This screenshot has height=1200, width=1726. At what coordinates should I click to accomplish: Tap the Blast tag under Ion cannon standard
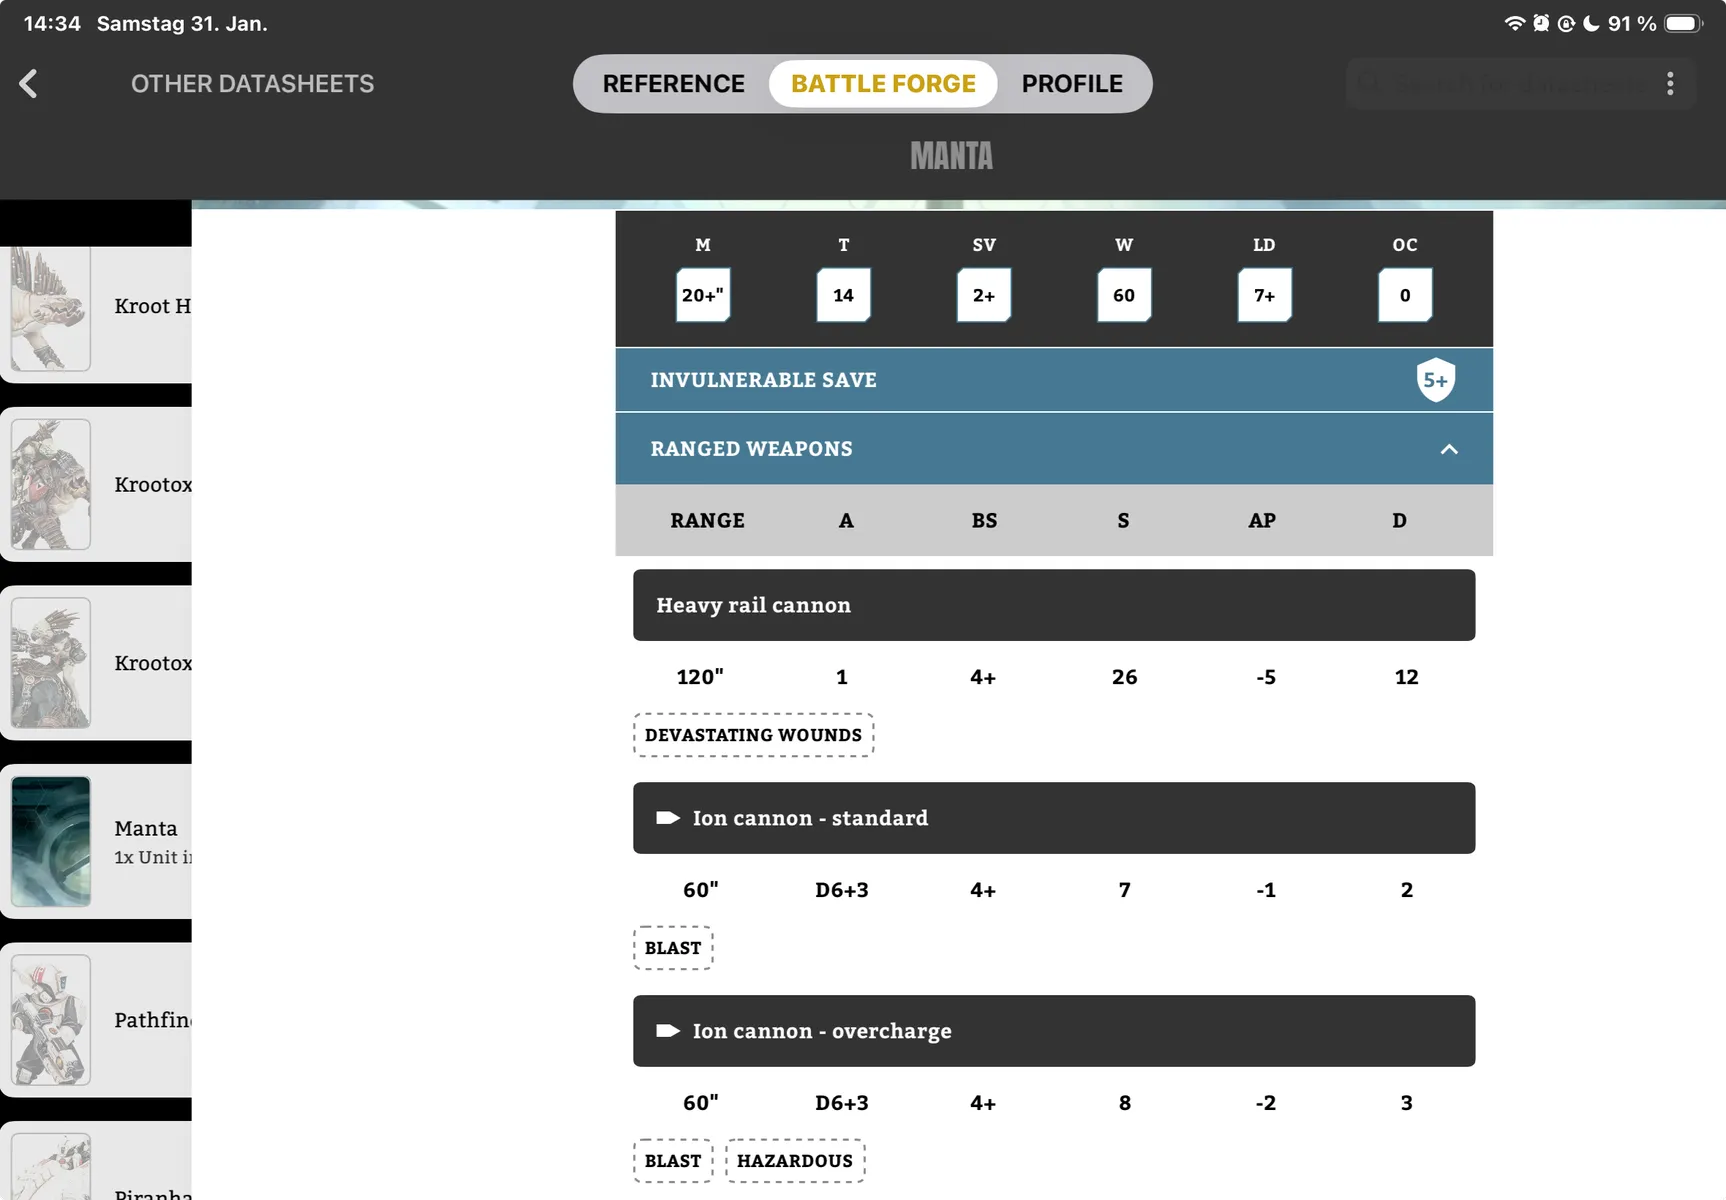(x=672, y=948)
